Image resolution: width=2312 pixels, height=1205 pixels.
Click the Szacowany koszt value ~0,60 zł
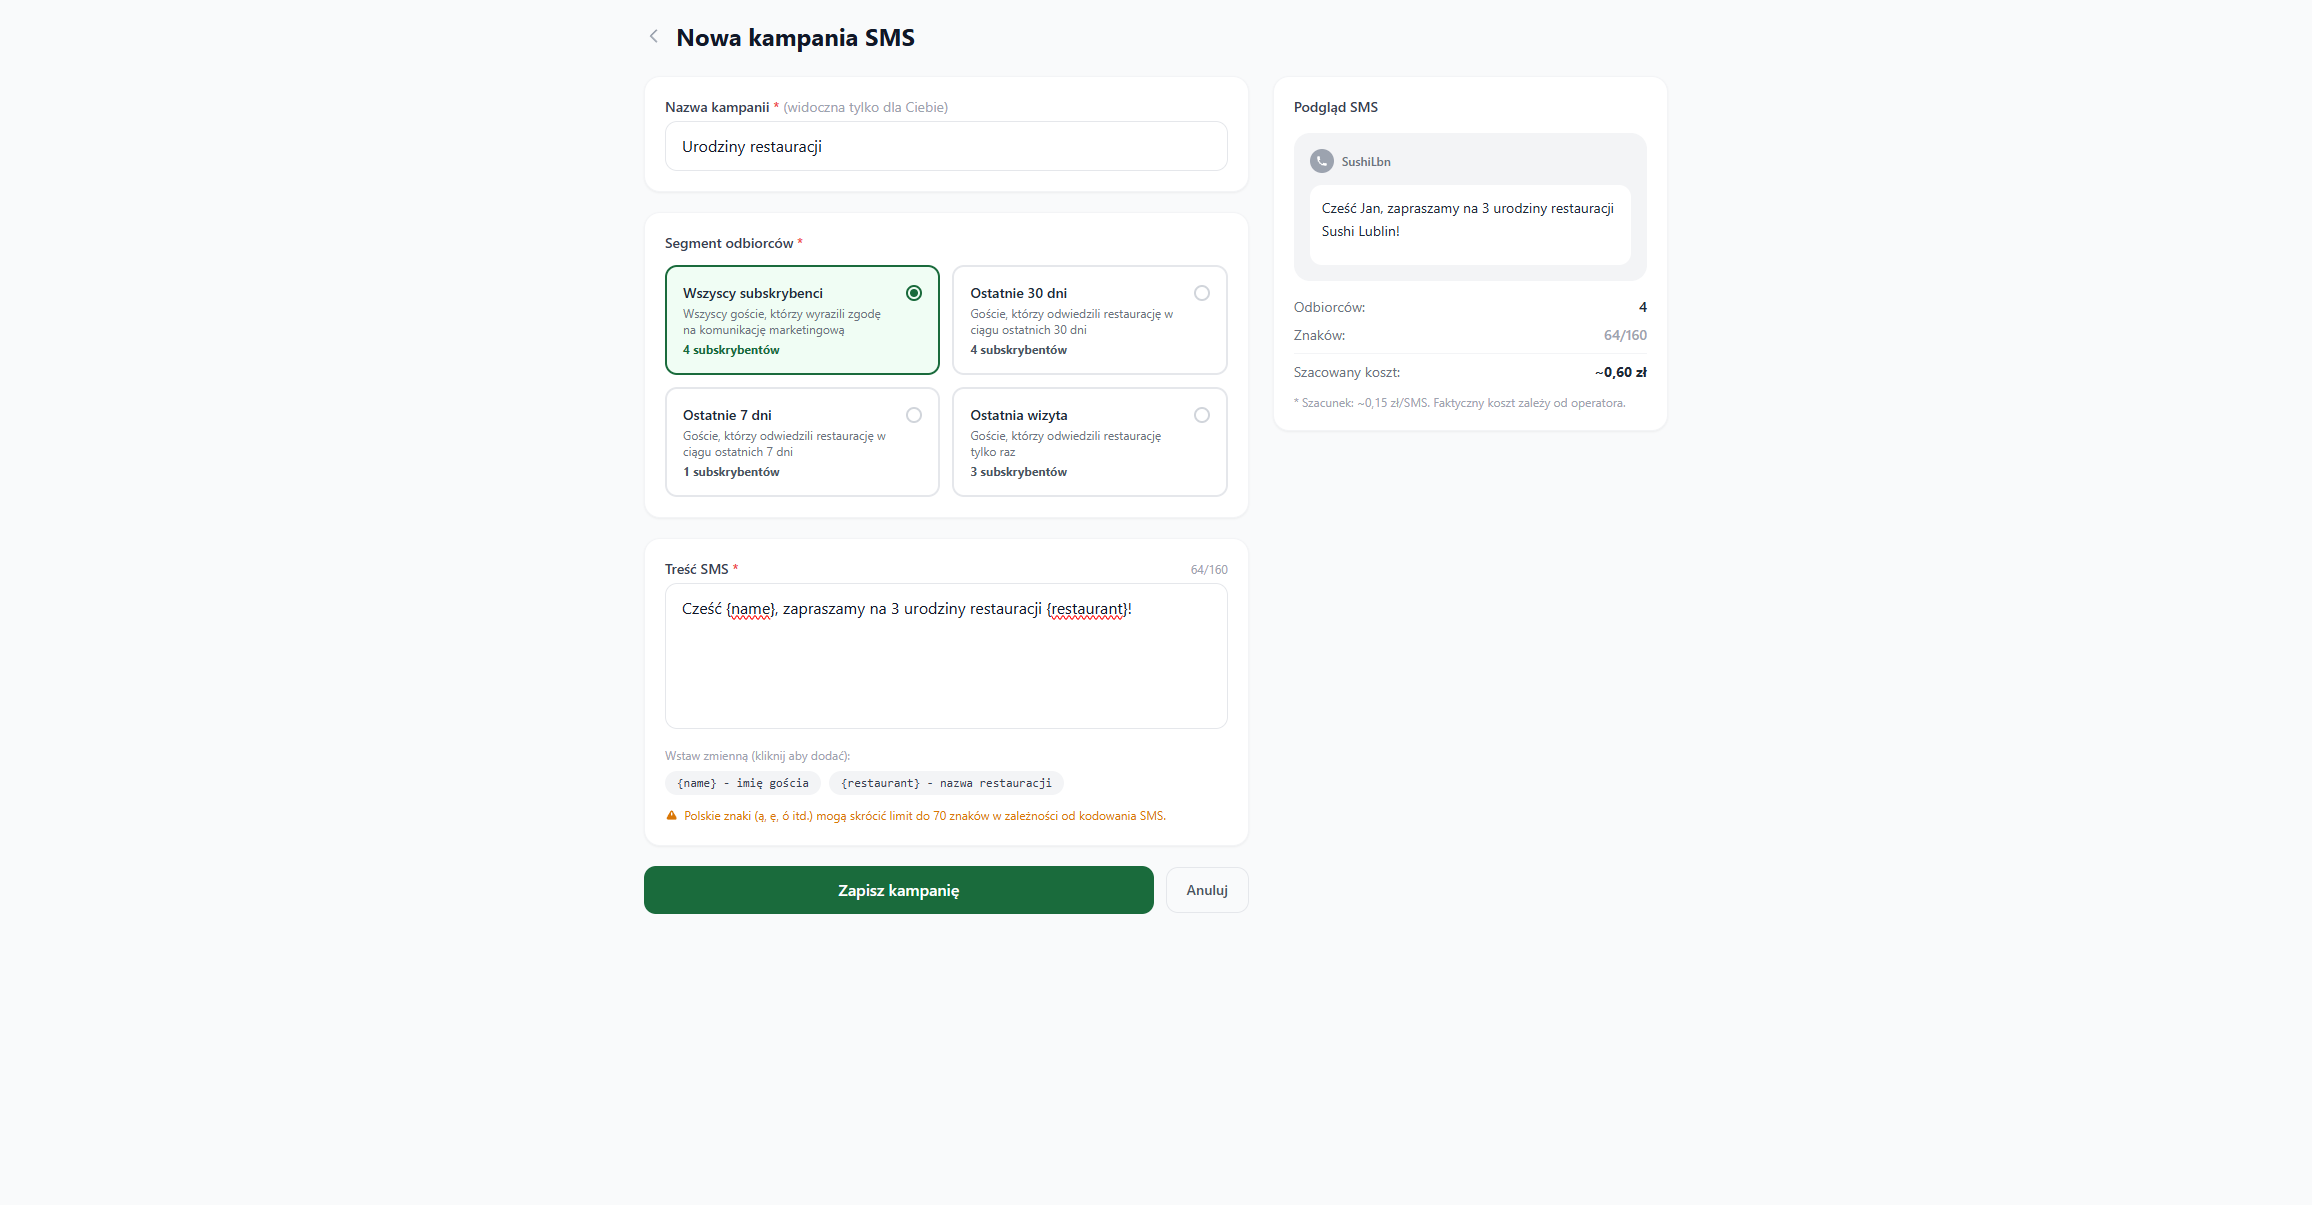tap(1620, 372)
